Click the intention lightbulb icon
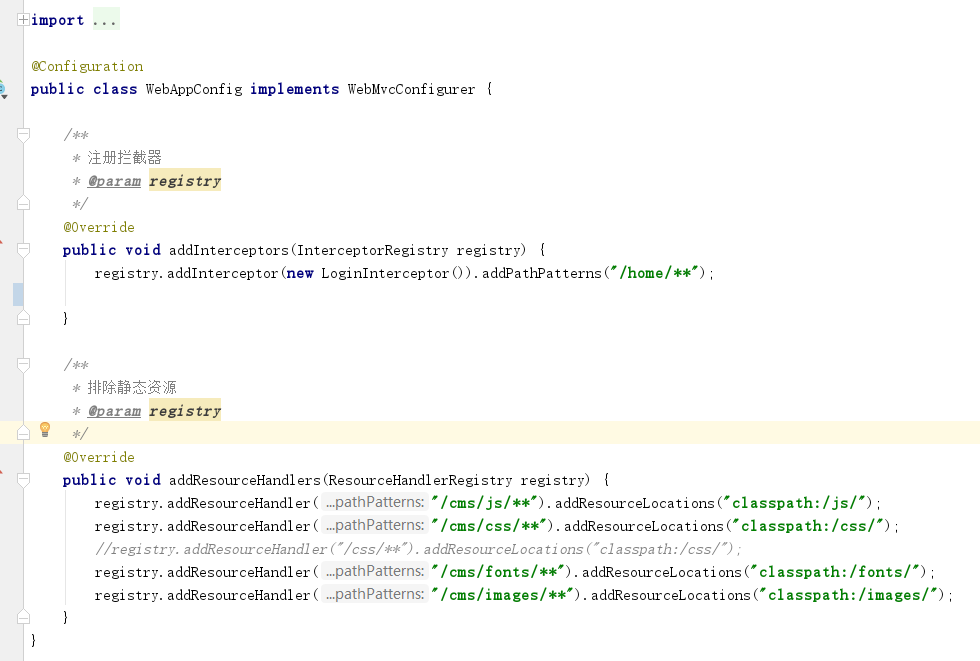The image size is (980, 661). pyautogui.click(x=45, y=430)
